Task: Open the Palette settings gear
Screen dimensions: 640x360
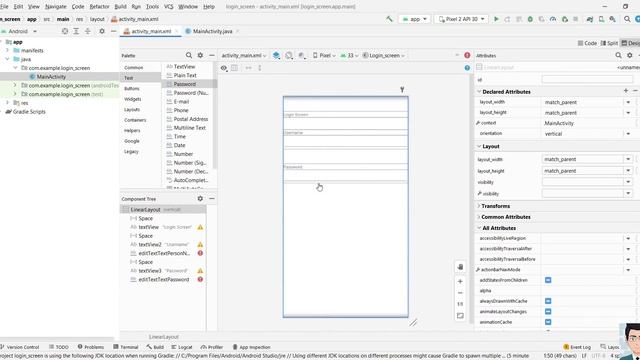Action: tap(200, 55)
